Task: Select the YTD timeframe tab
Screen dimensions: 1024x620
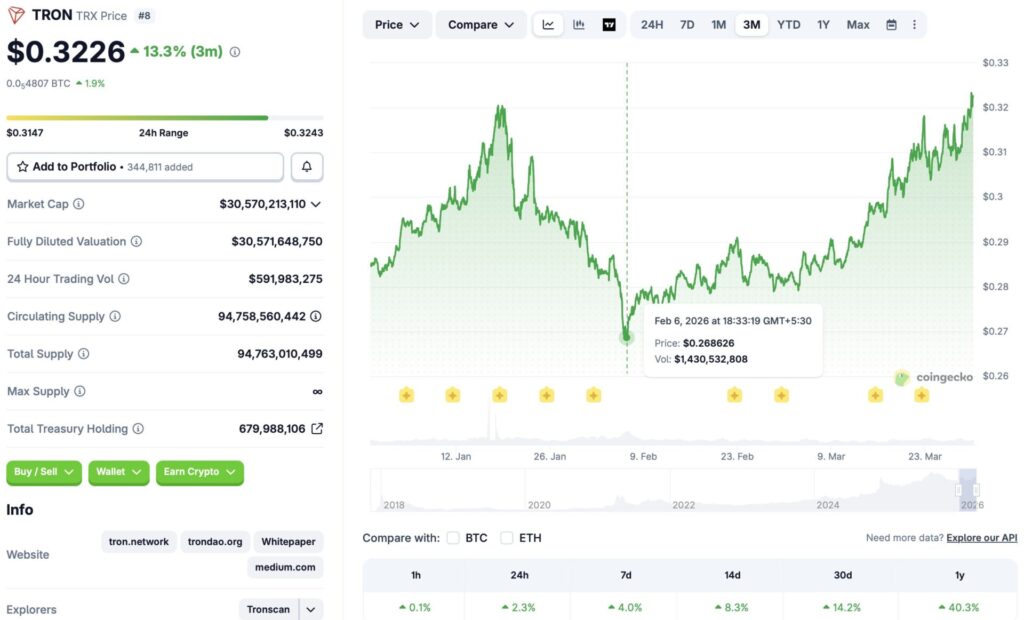Action: point(788,24)
